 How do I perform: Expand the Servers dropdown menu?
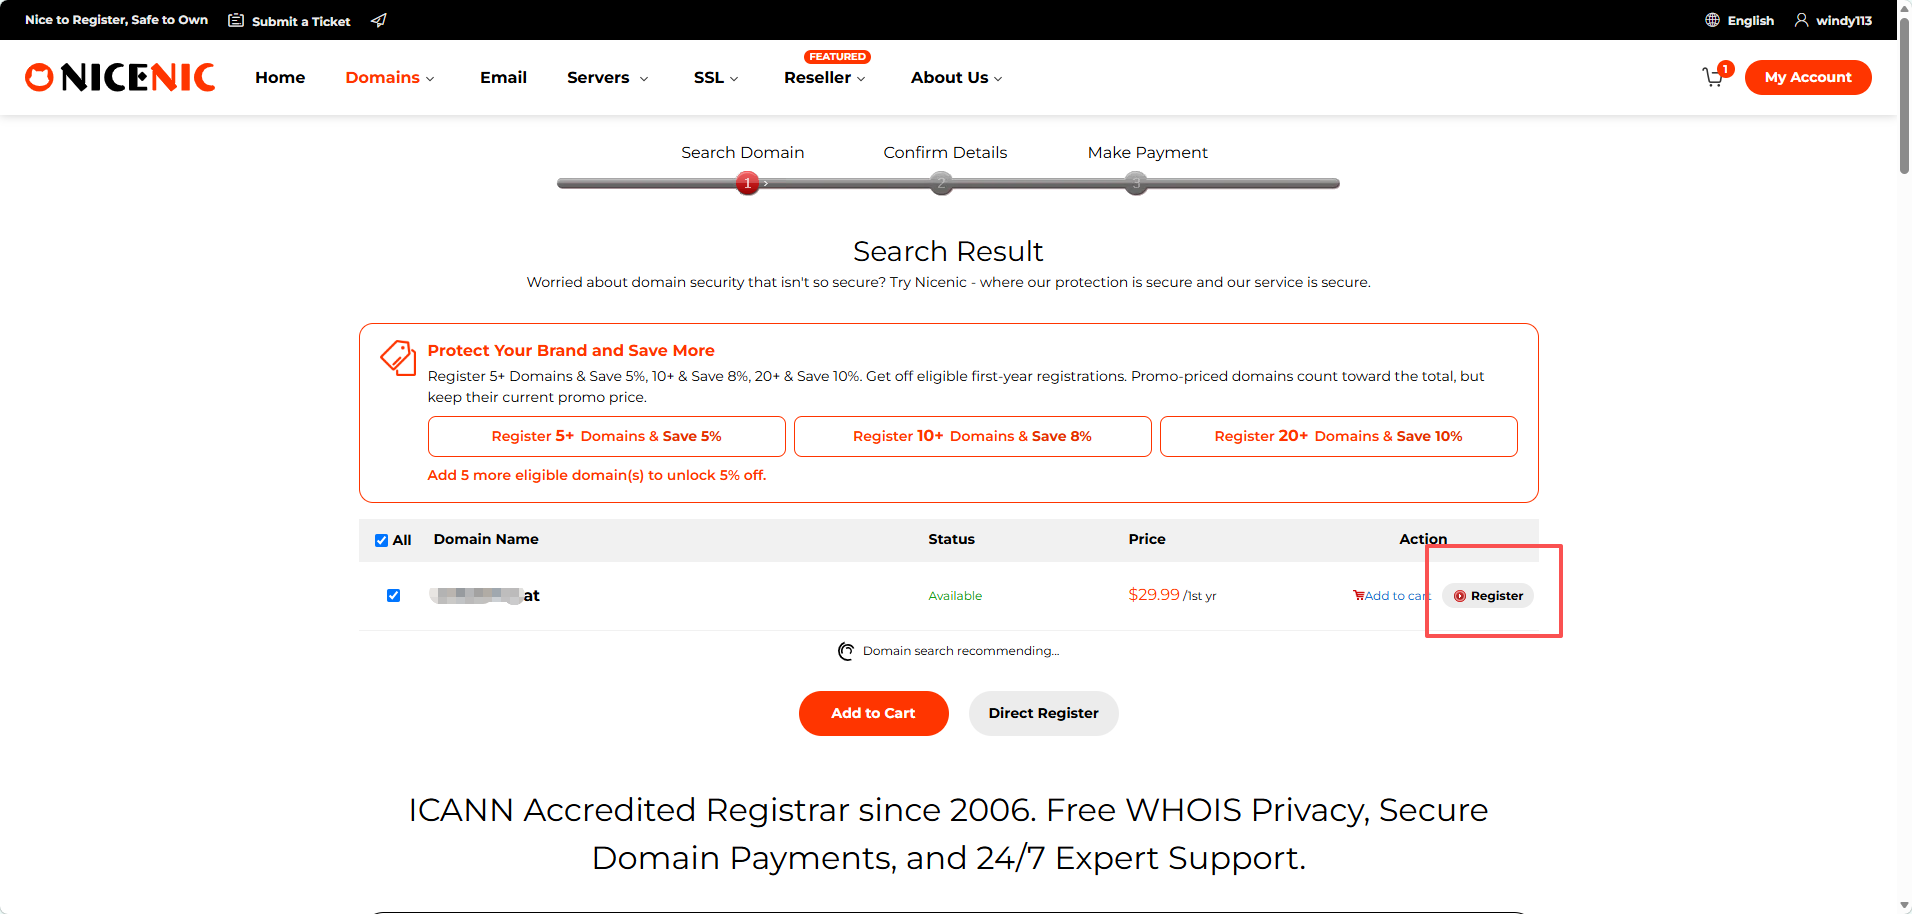pyautogui.click(x=608, y=77)
